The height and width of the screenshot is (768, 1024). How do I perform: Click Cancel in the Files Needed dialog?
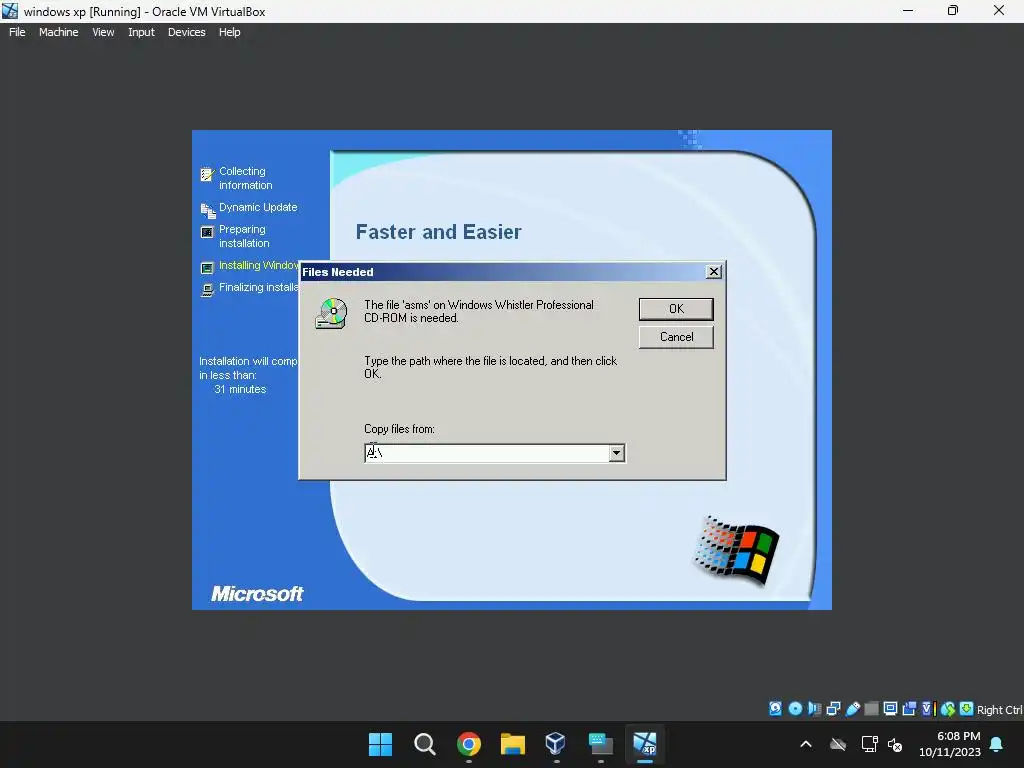point(676,337)
